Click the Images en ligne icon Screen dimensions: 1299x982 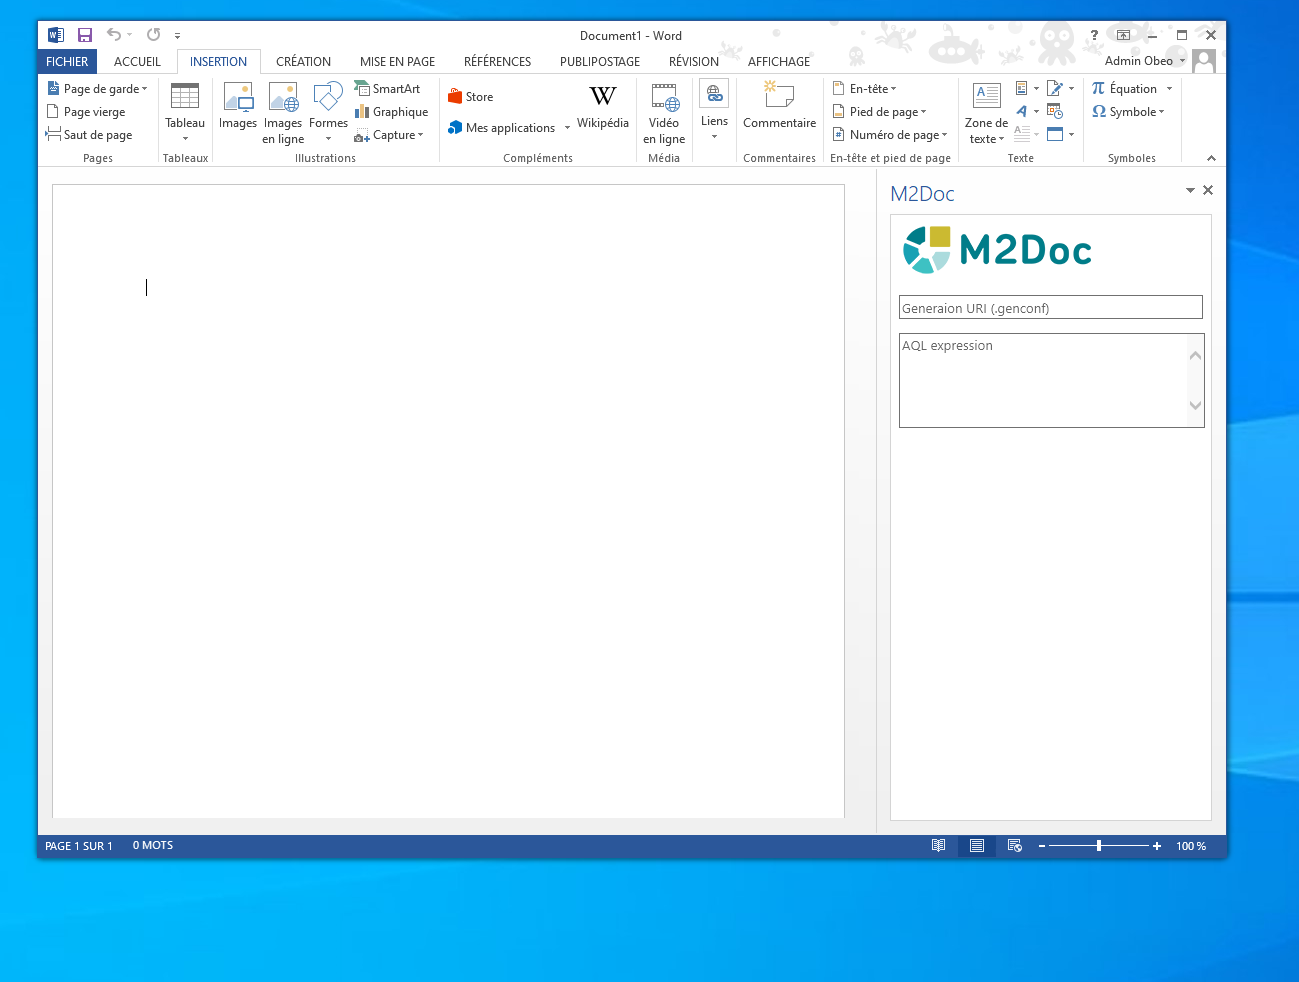point(283,97)
